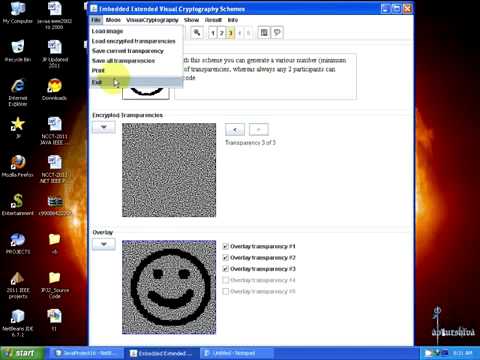Open JP32_Source Code folder icon
Viewport: 480px width, 360px height.
tap(54, 285)
